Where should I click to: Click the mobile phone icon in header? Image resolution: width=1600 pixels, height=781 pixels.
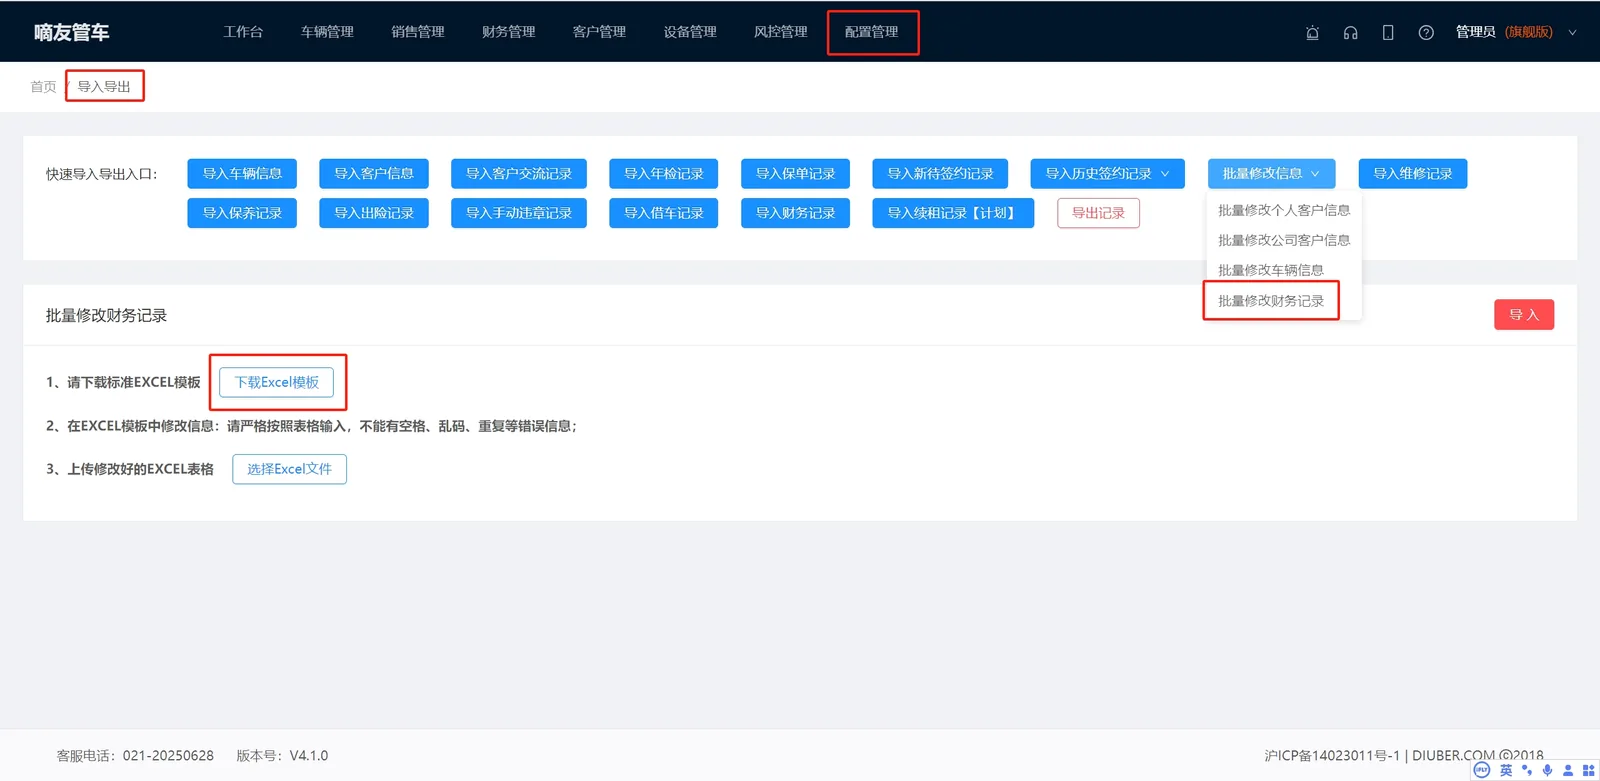(x=1388, y=33)
